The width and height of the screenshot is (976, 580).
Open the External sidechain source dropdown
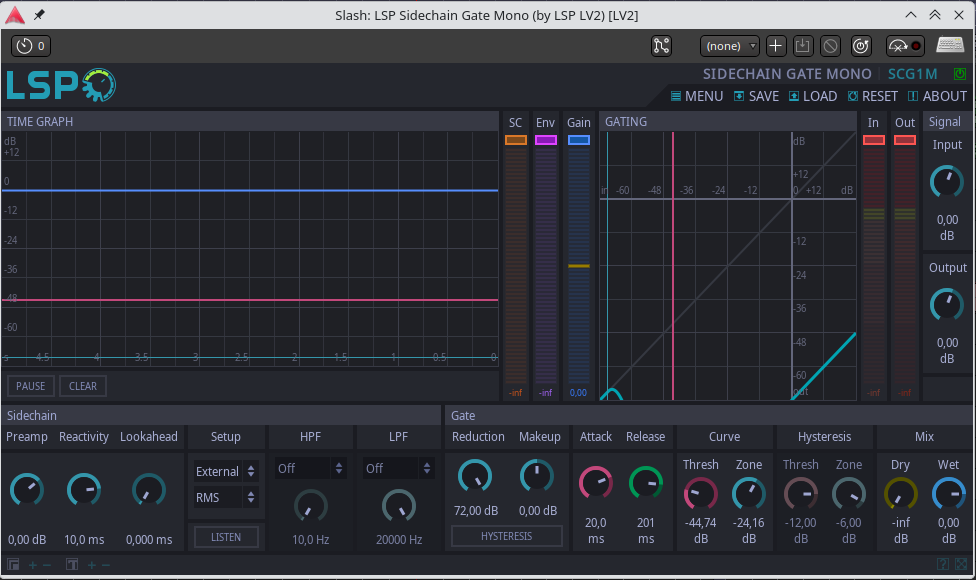pyautogui.click(x=226, y=471)
